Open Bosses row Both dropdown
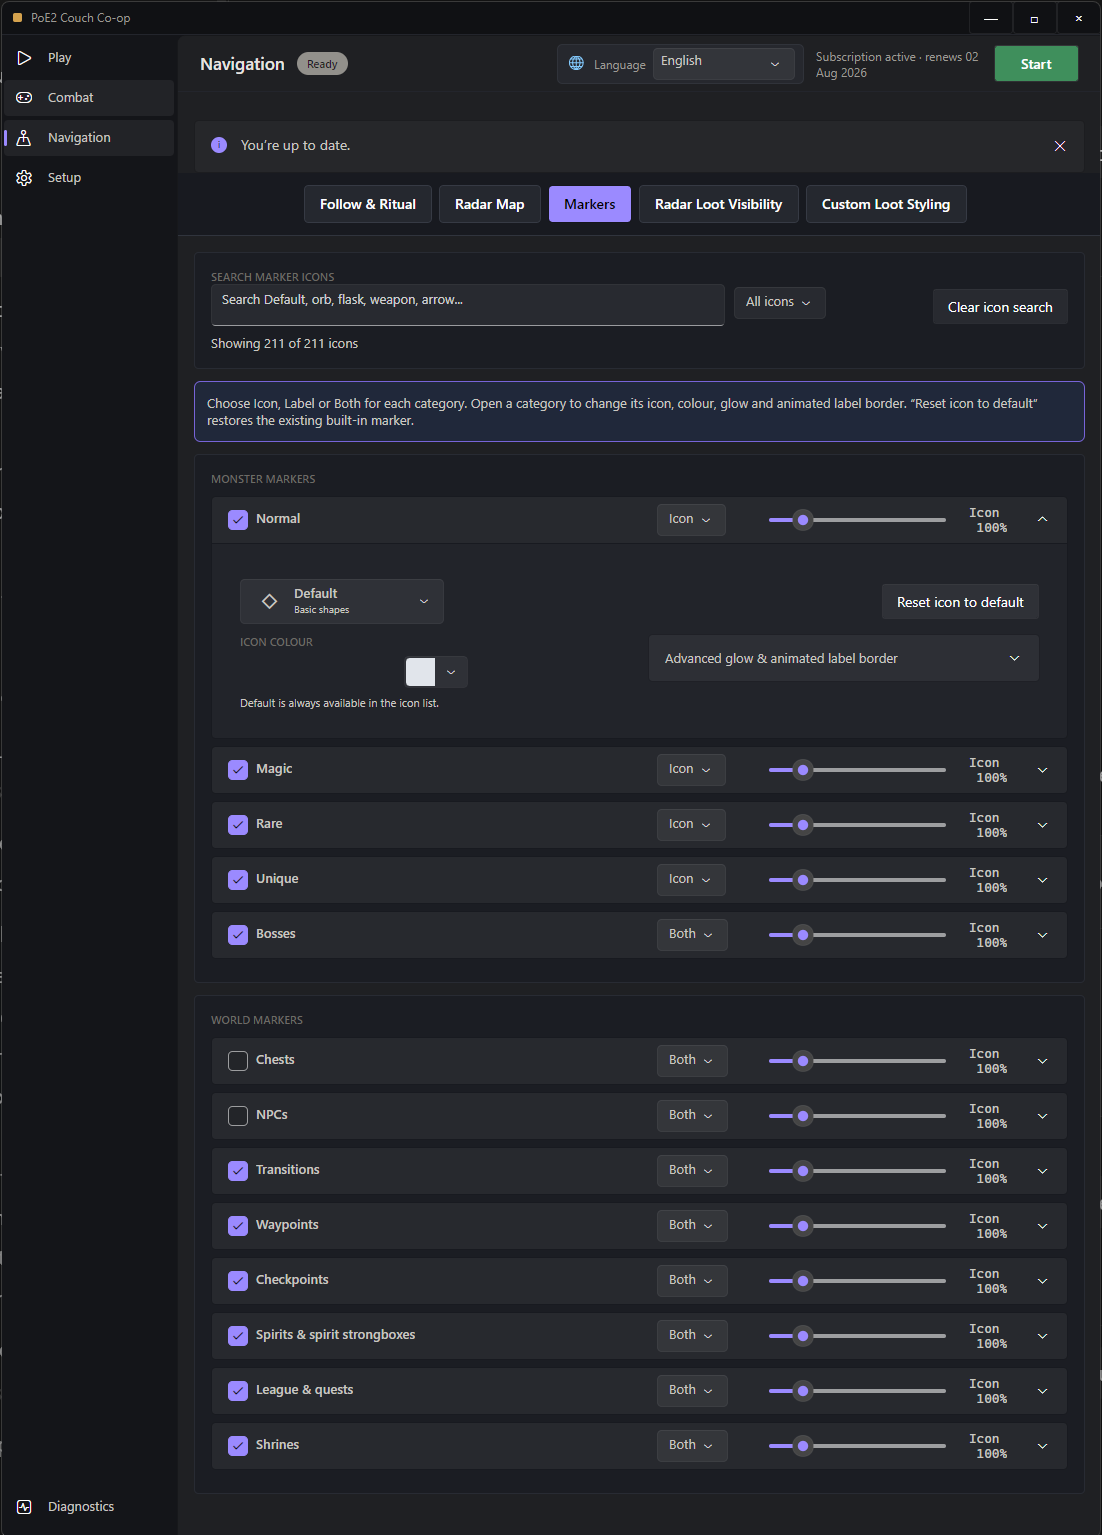Image resolution: width=1102 pixels, height=1535 pixels. click(x=692, y=935)
